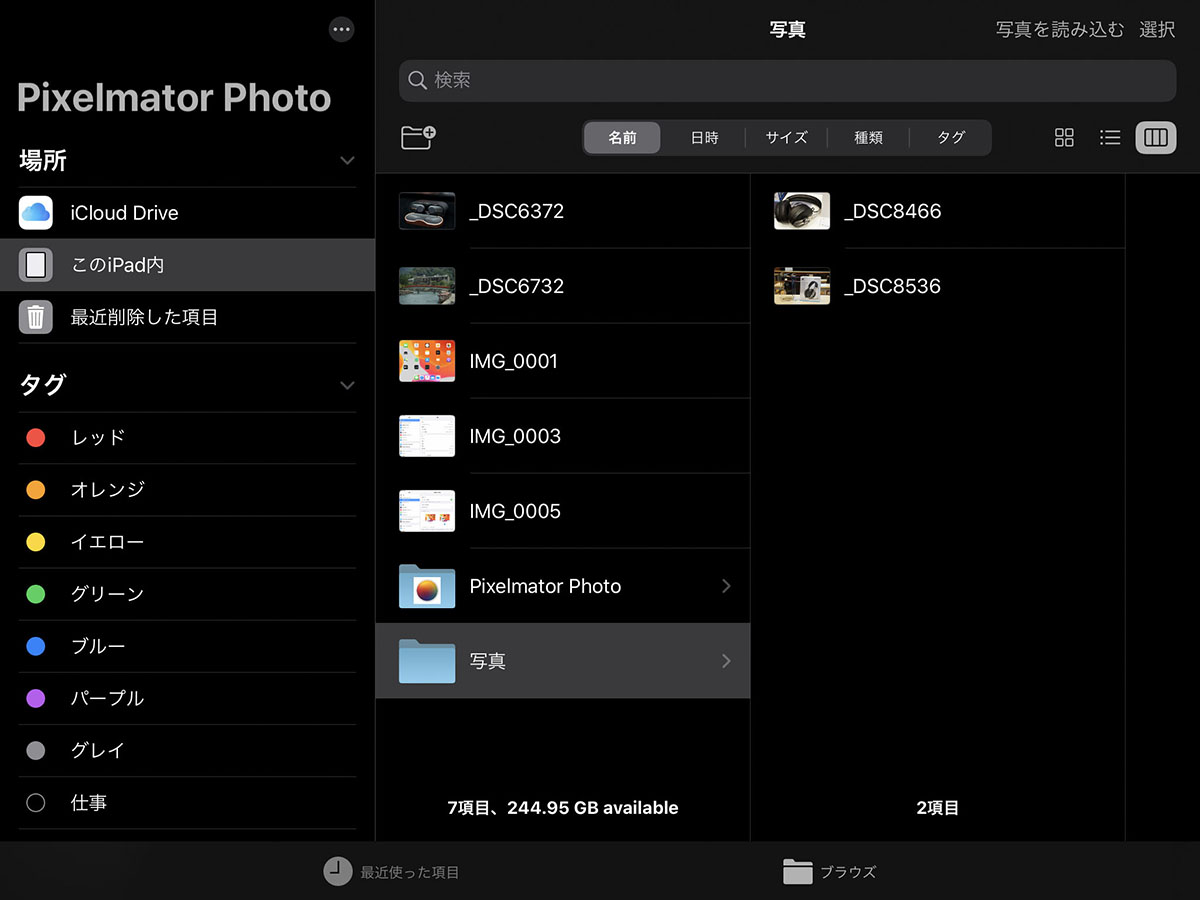Open the _DSC6372 thumbnail
This screenshot has height=900, width=1200.
tap(427, 211)
